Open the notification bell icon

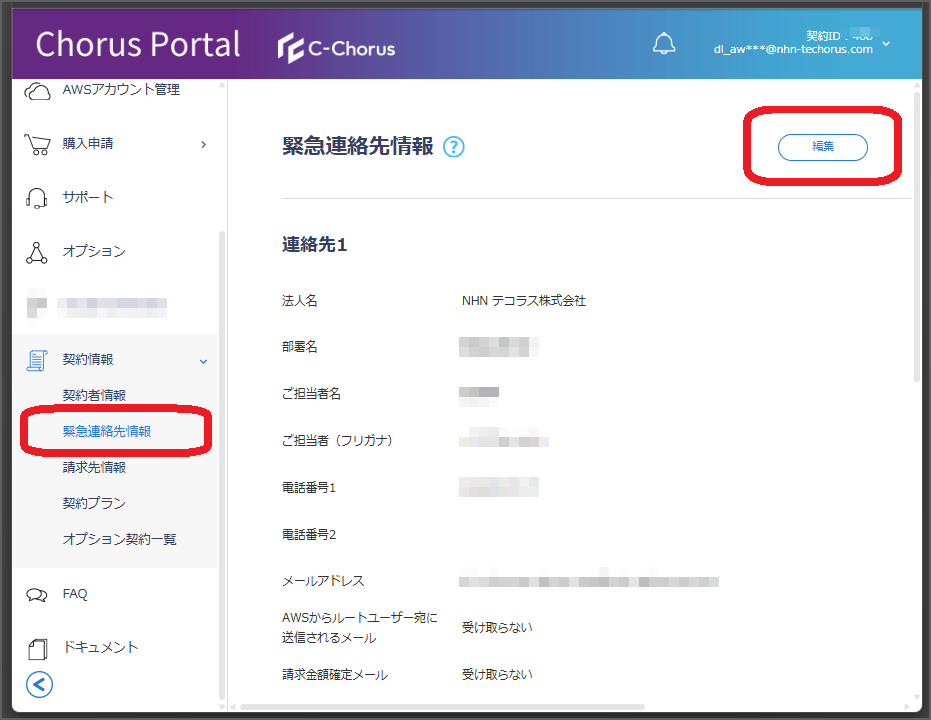point(664,44)
